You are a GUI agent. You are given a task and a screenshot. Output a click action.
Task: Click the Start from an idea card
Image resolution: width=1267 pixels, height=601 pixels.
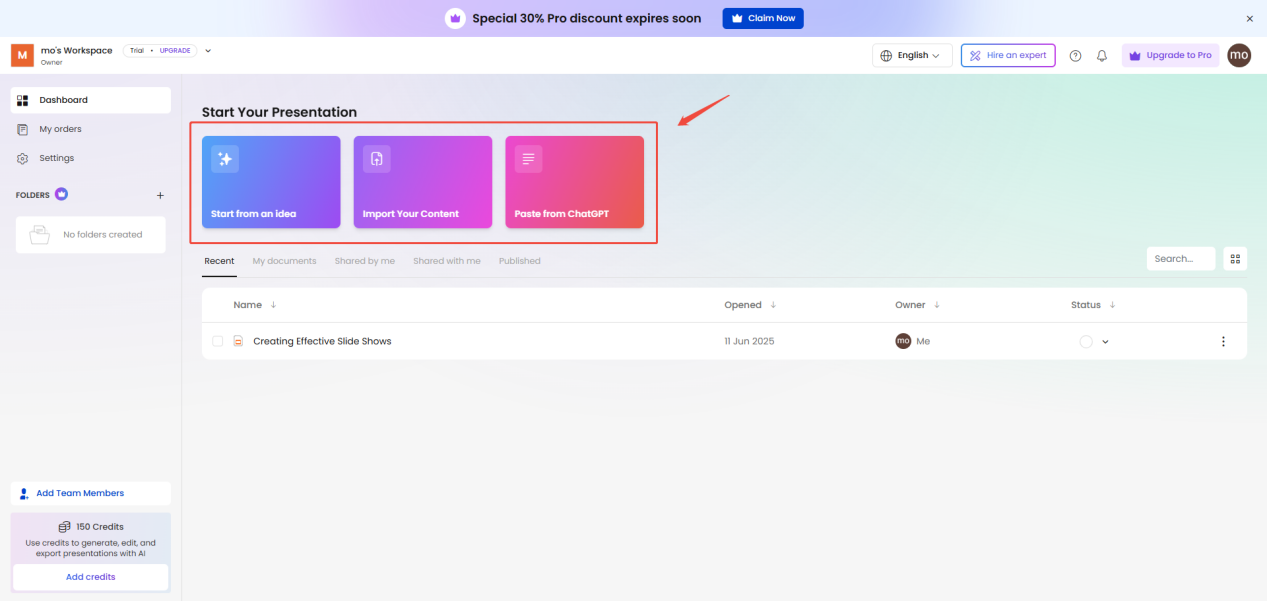tap(271, 182)
